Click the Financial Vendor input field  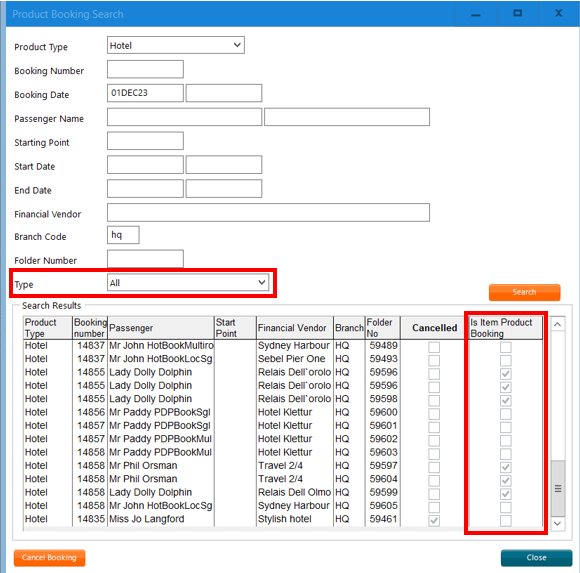(268, 212)
